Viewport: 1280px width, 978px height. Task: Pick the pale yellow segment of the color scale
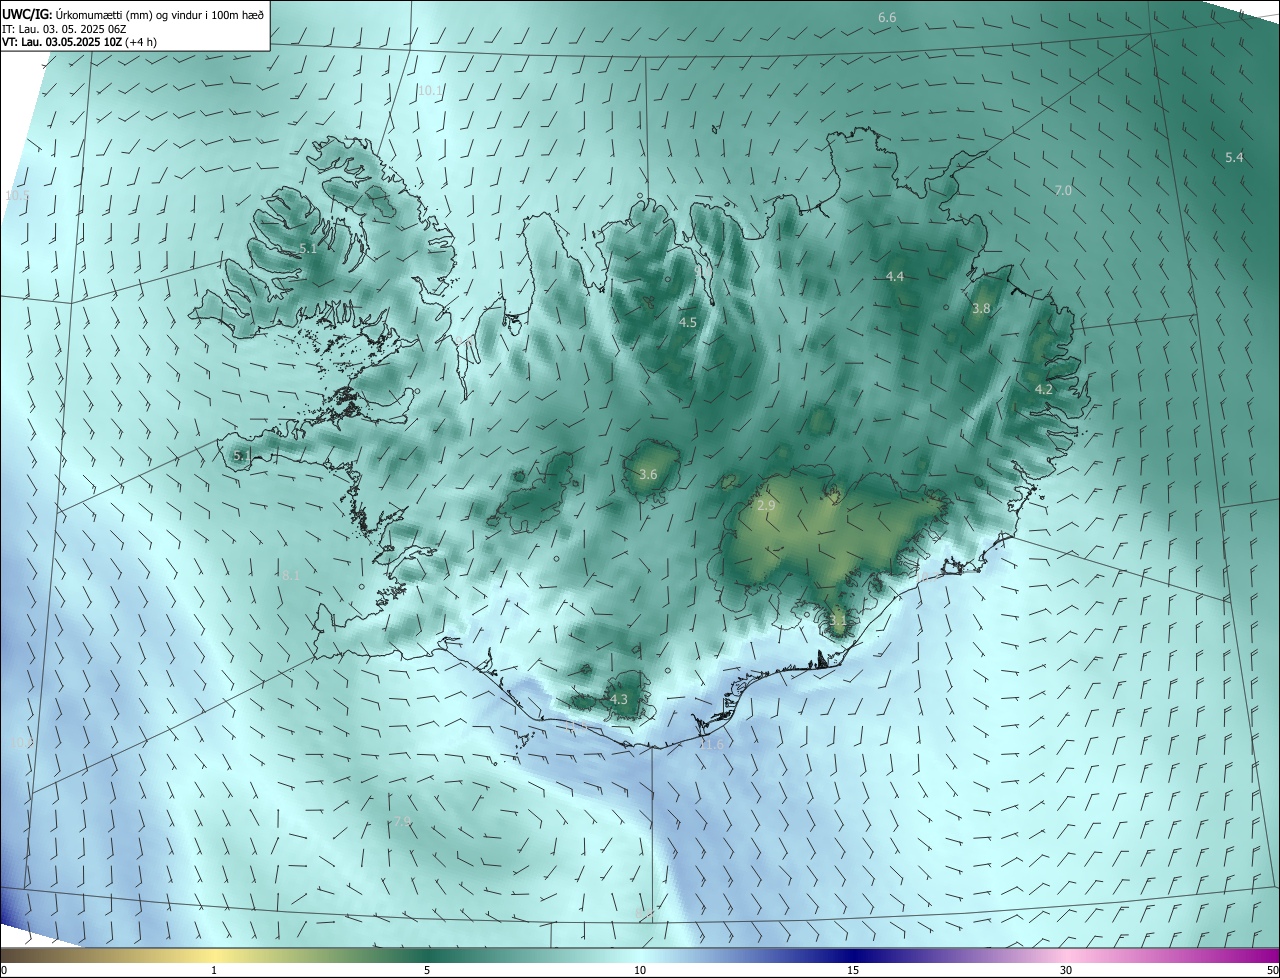pyautogui.click(x=214, y=955)
